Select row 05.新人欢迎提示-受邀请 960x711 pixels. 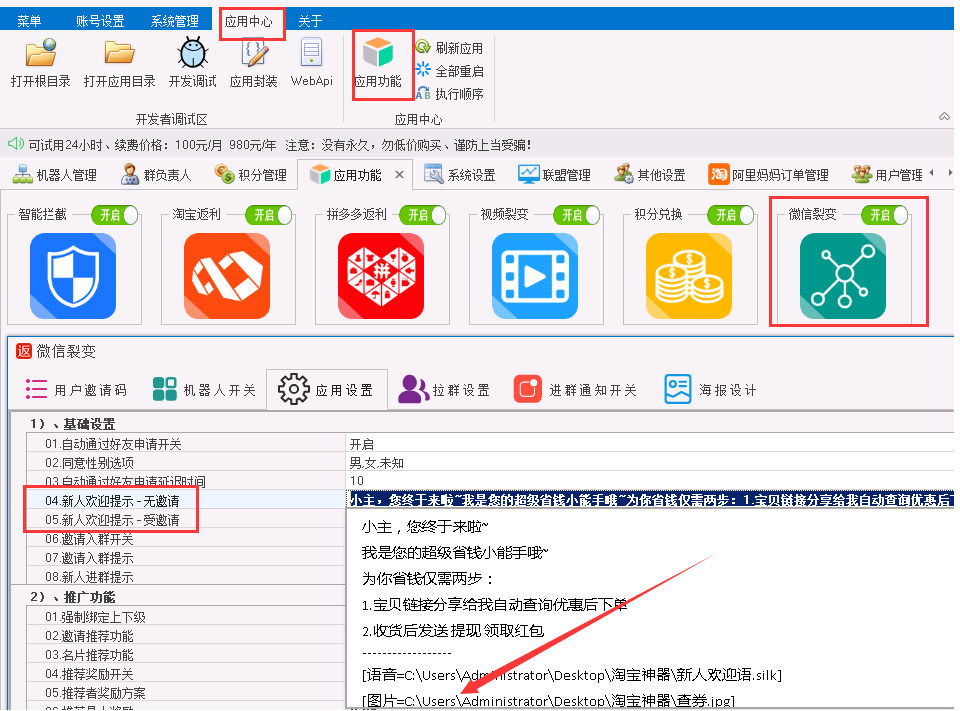[x=186, y=520]
